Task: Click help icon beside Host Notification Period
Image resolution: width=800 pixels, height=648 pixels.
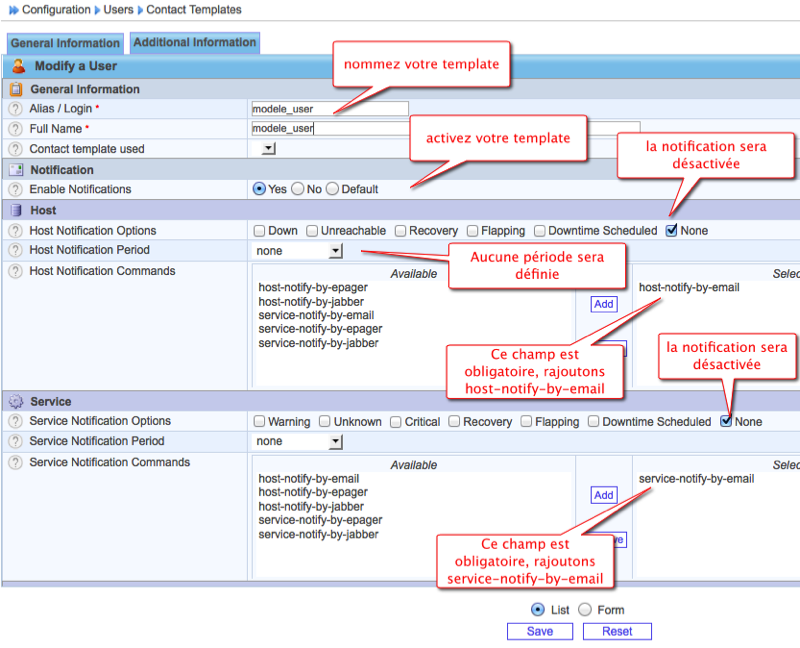Action: 15,251
